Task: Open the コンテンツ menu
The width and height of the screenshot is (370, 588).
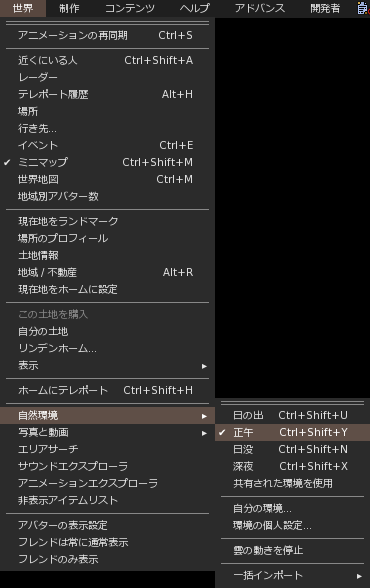Action: (130, 8)
